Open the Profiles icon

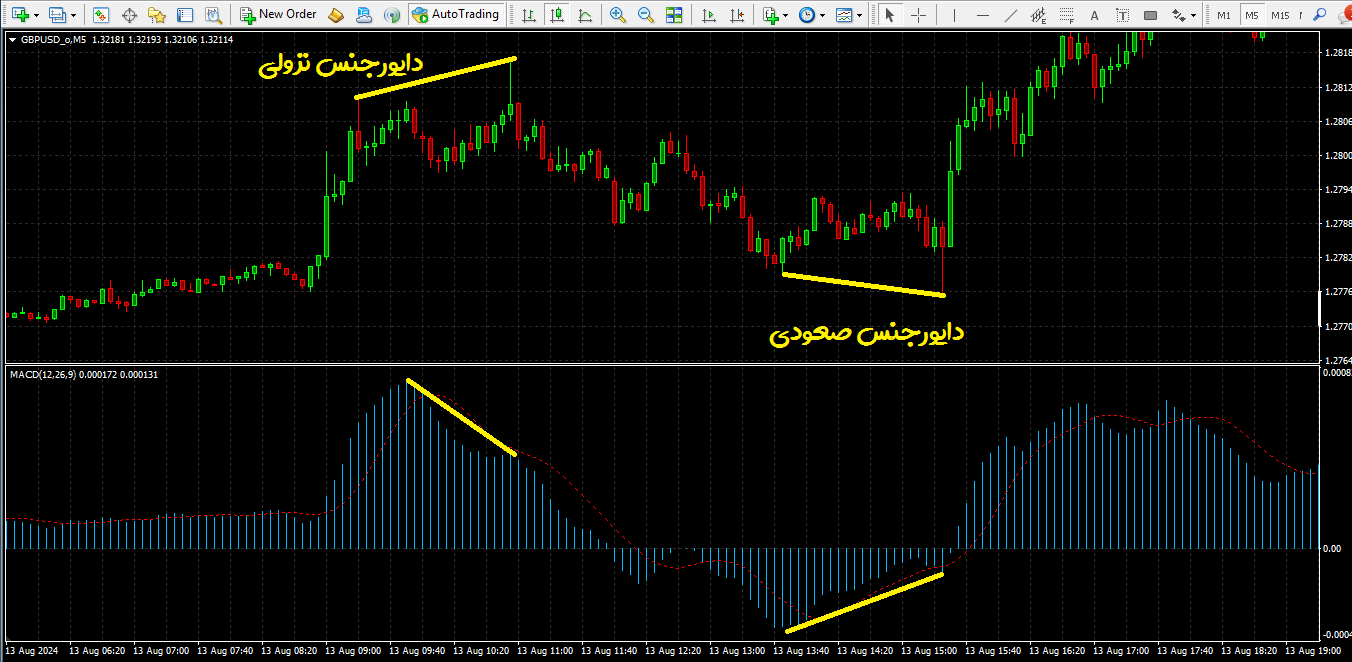click(58, 15)
